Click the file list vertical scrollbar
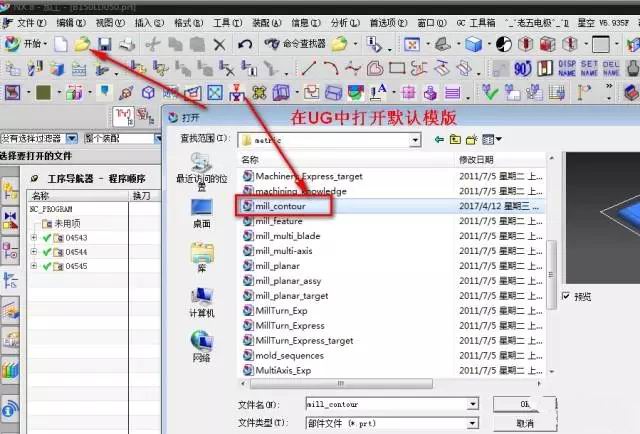Viewport: 640px width, 434px height. pos(551,275)
